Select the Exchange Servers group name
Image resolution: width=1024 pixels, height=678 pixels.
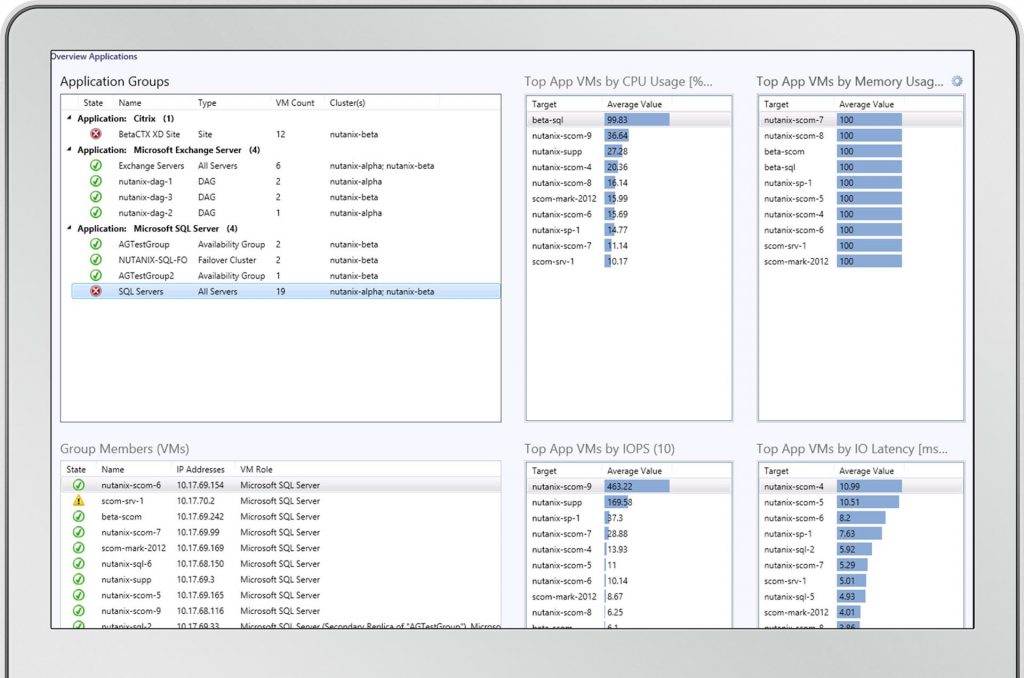151,165
